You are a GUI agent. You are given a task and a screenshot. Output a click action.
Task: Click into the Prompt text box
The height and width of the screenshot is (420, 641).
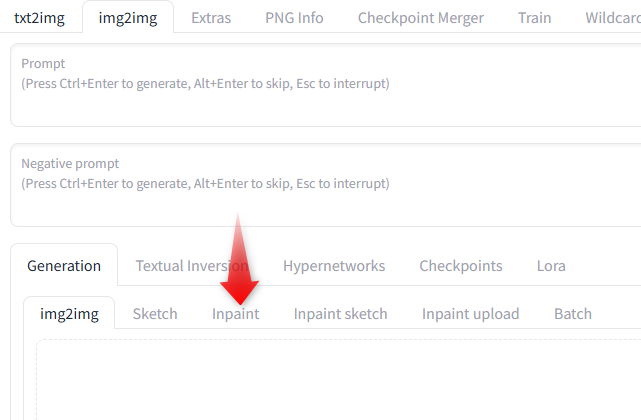coord(326,85)
